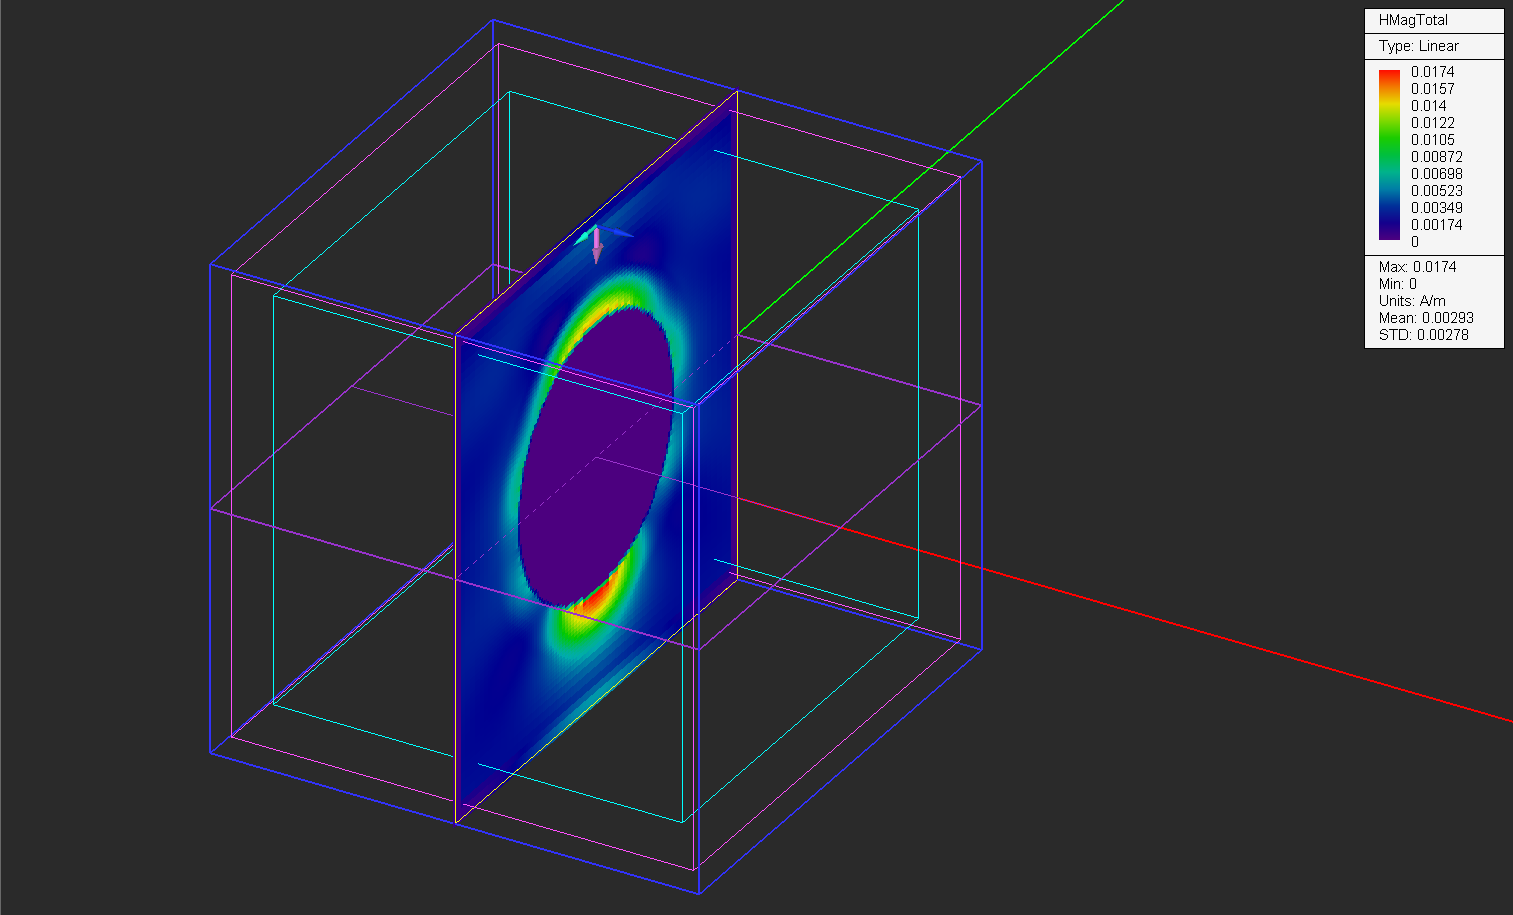Click the 'STD: 0.00278' statistic
Screen dimensions: 1513x915
(x=1423, y=335)
